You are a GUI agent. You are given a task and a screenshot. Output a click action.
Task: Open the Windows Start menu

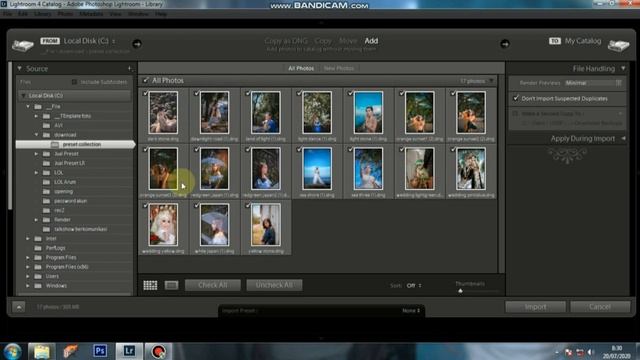click(x=12, y=351)
